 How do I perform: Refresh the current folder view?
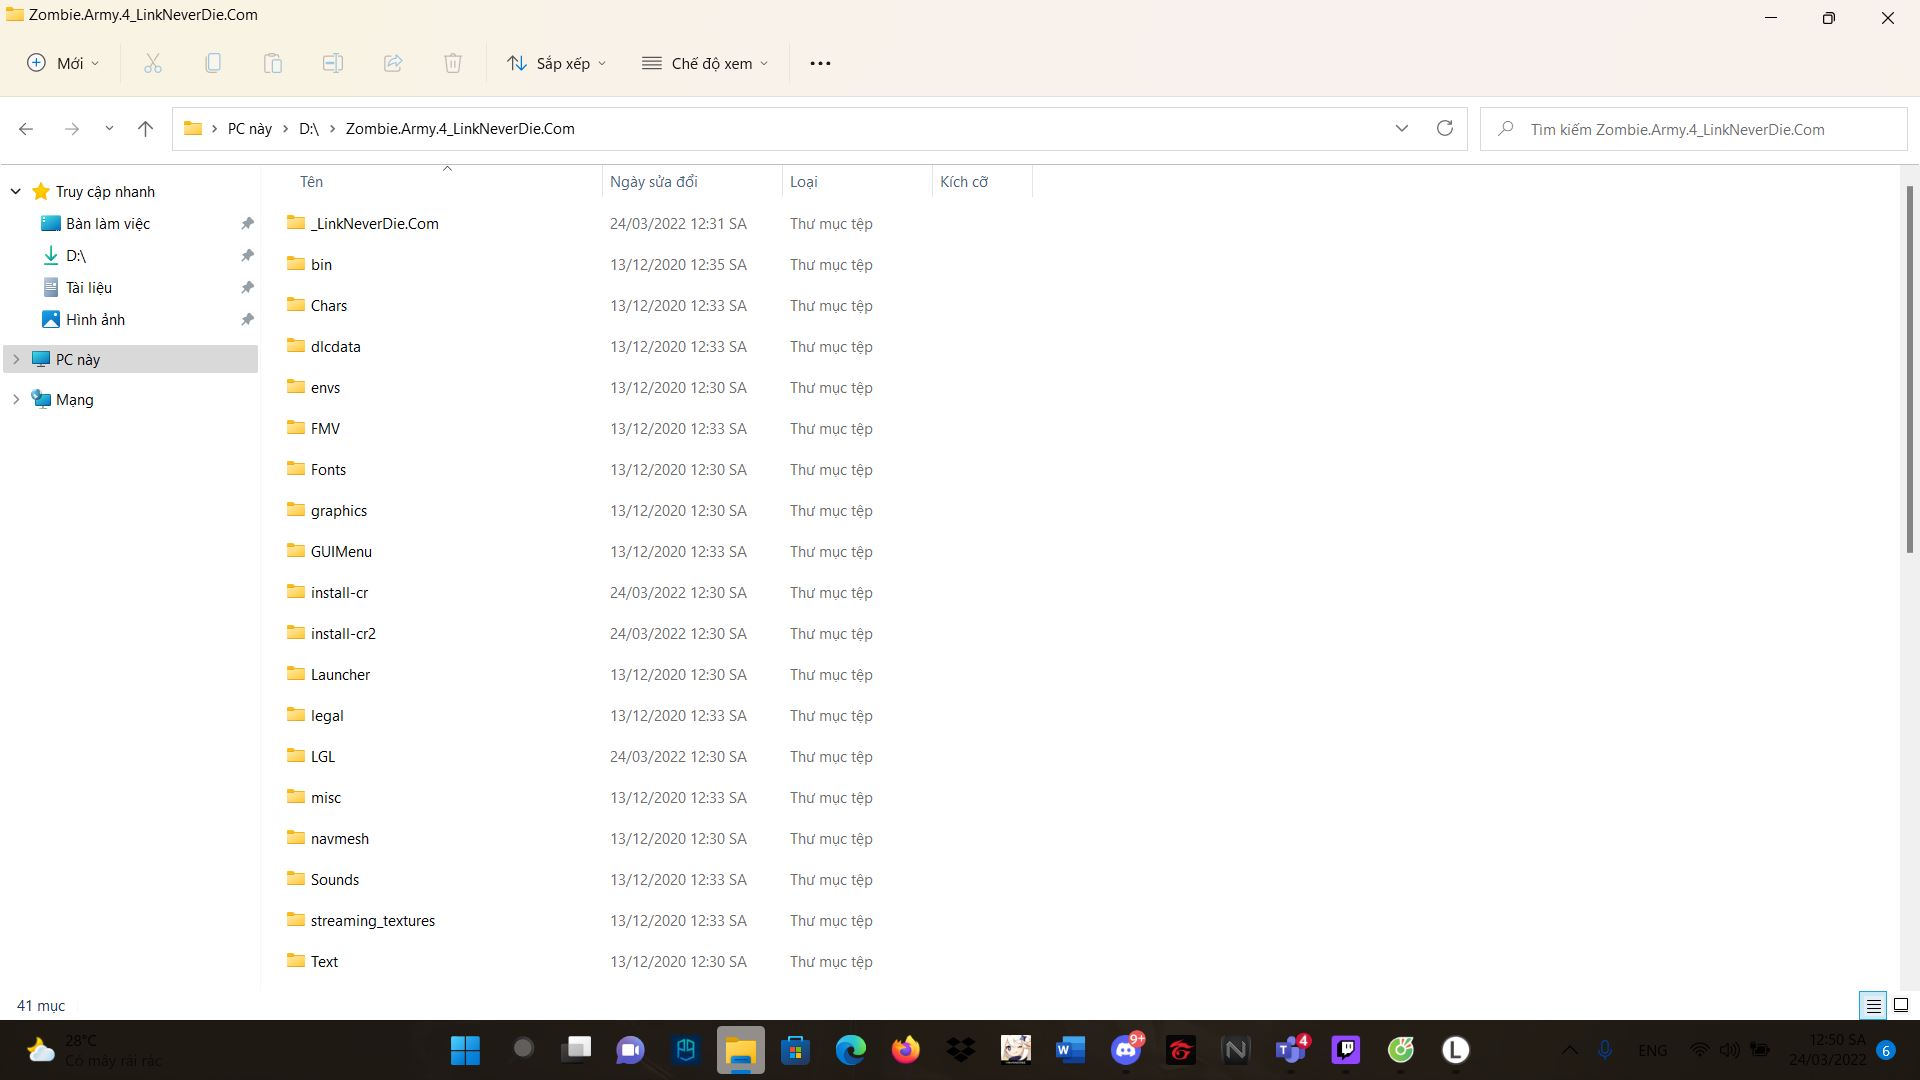[1444, 128]
